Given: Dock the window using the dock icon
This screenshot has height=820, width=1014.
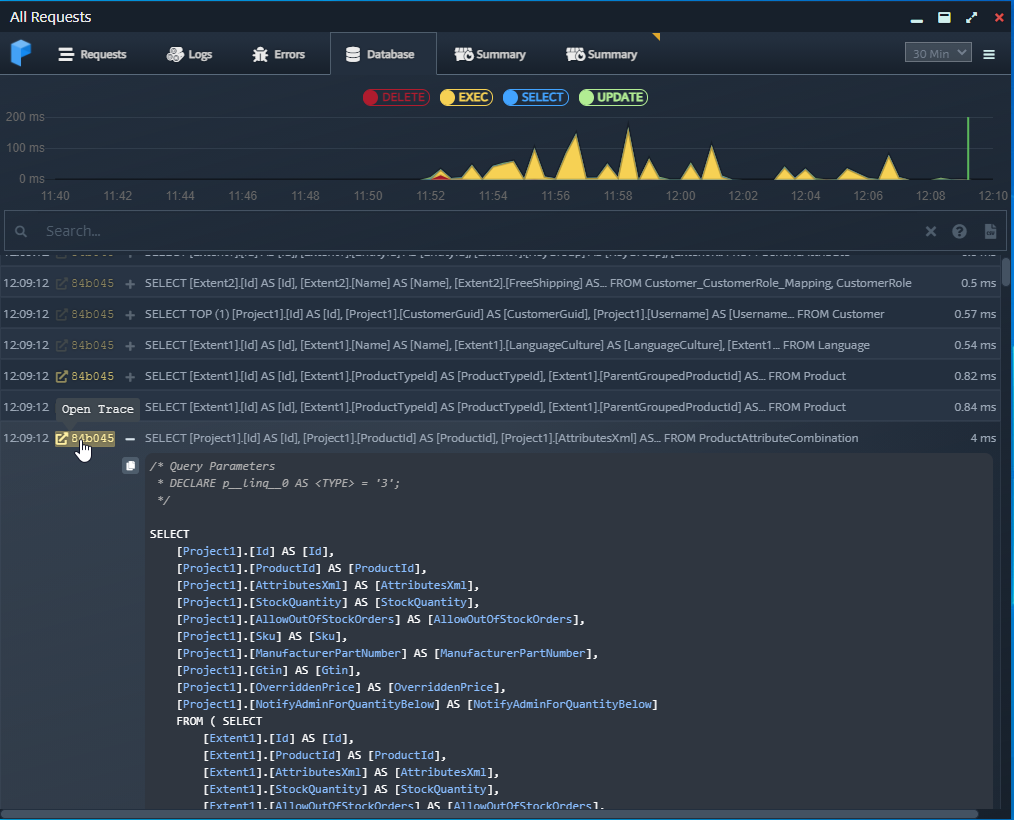Looking at the screenshot, I should click(x=944, y=17).
